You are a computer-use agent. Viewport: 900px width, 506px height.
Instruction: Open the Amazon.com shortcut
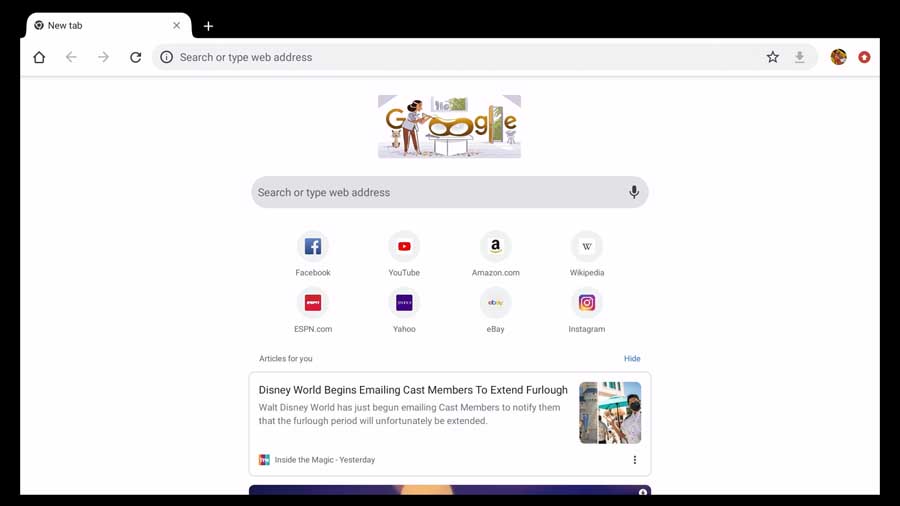[495, 255]
